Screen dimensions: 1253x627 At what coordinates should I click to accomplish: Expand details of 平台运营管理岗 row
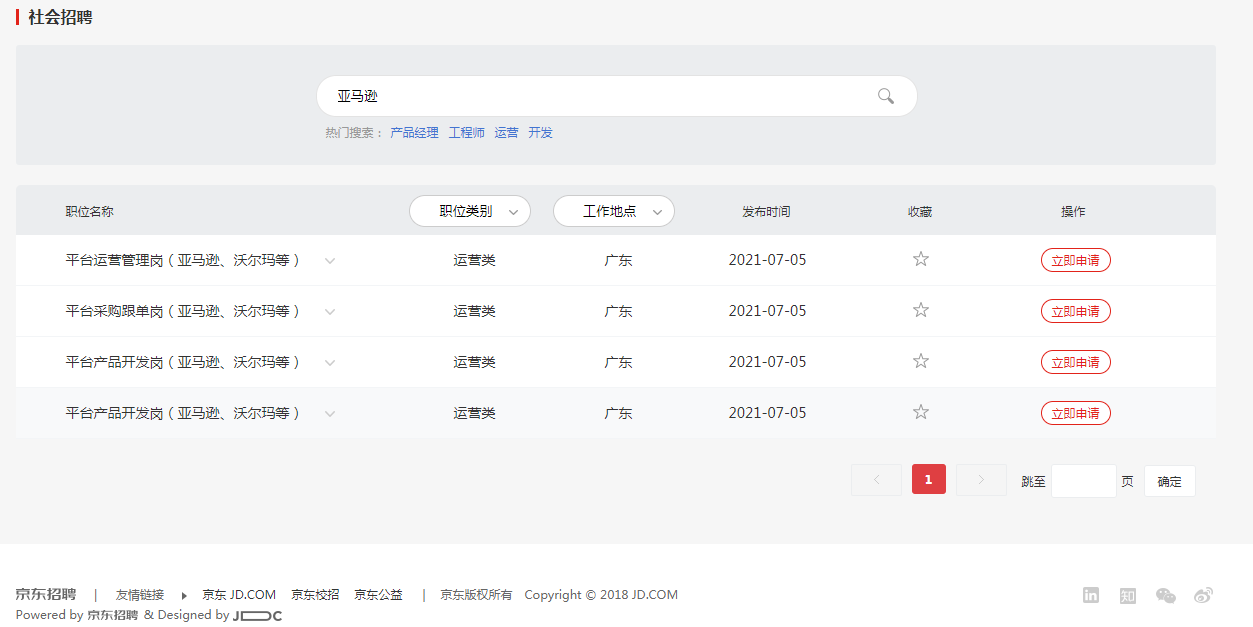coord(330,259)
